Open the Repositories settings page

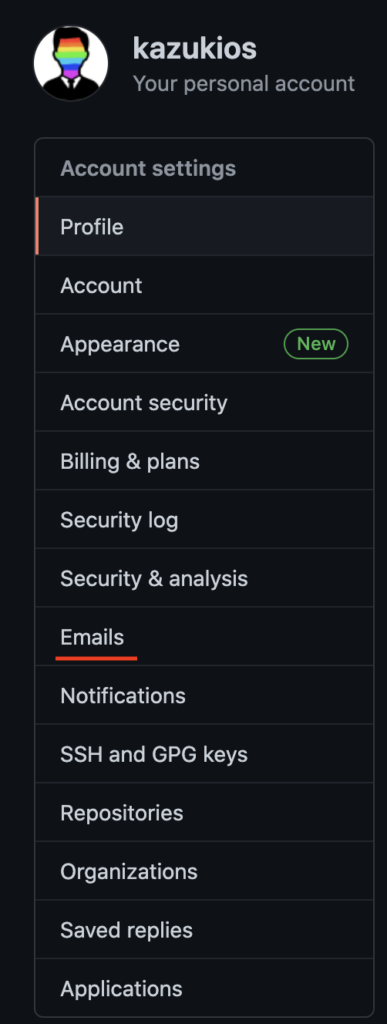pos(204,812)
